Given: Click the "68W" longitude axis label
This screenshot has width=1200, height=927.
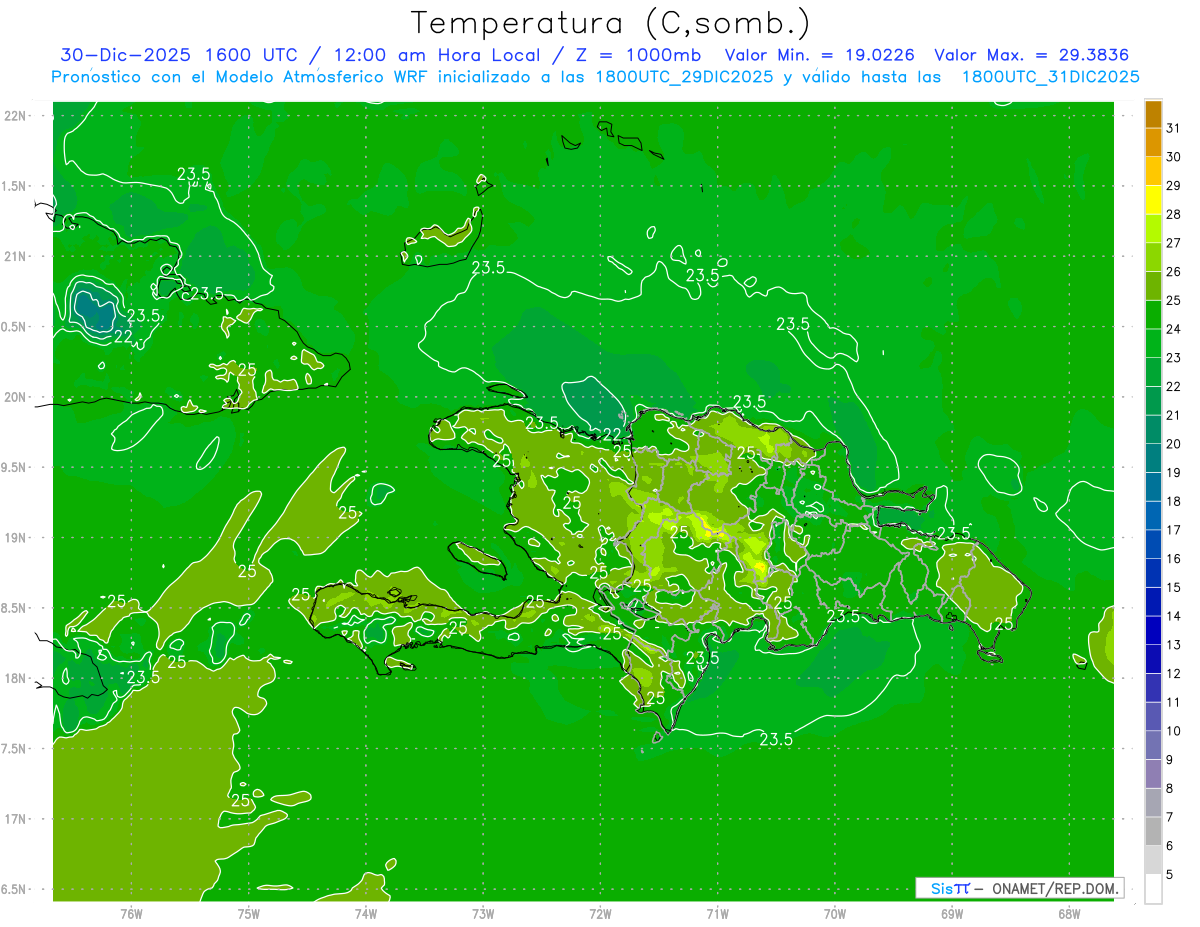Looking at the screenshot, I should pyautogui.click(x=1068, y=914).
